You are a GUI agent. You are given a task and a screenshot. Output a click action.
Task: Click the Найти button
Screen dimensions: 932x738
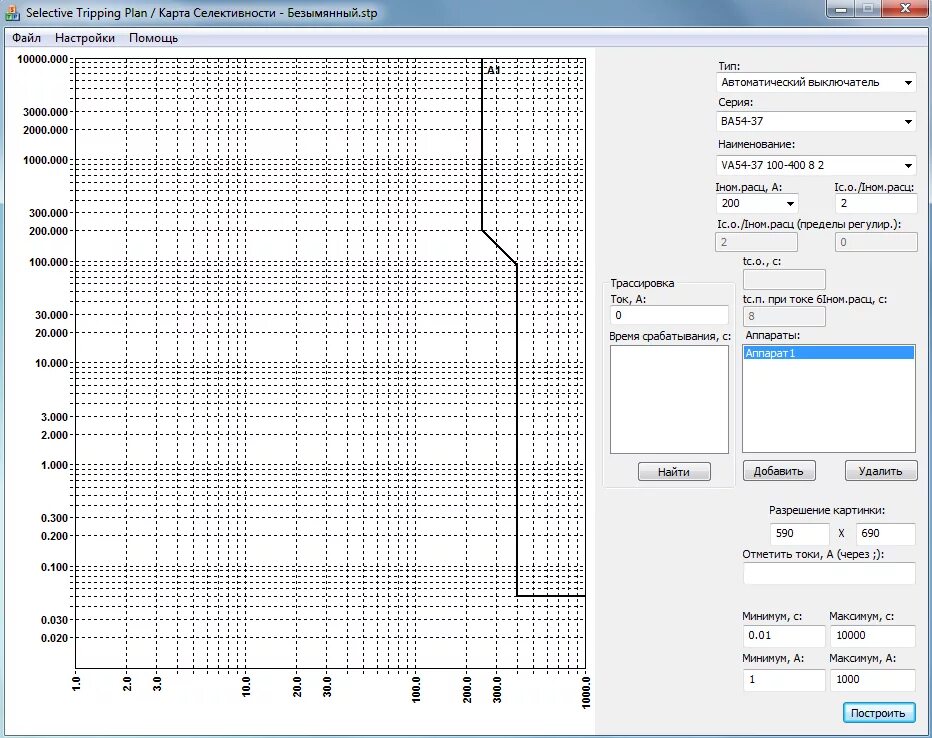pos(674,472)
